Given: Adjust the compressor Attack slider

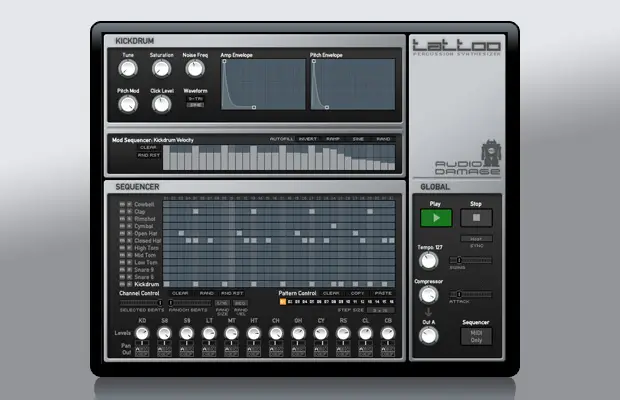Looking at the screenshot, I should coord(471,294).
